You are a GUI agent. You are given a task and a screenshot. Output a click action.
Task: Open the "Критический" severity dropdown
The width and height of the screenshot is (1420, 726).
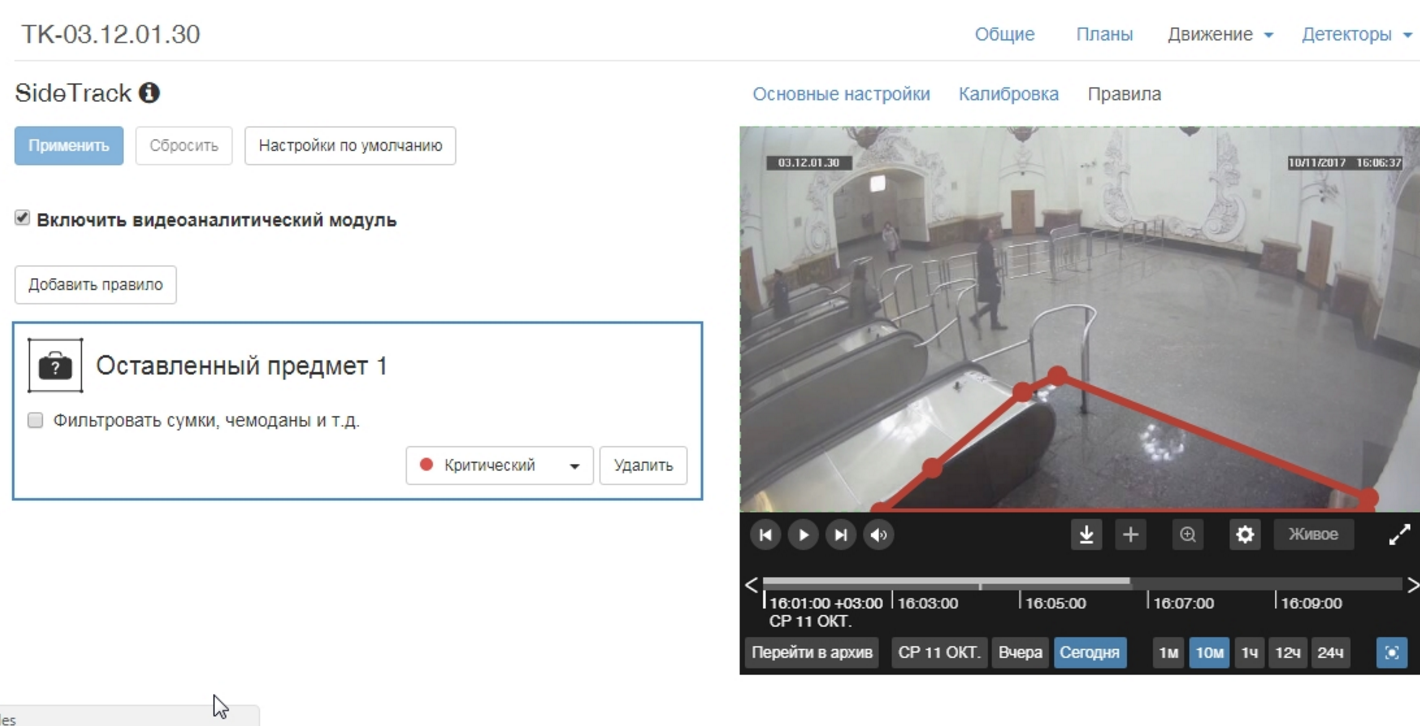point(499,465)
